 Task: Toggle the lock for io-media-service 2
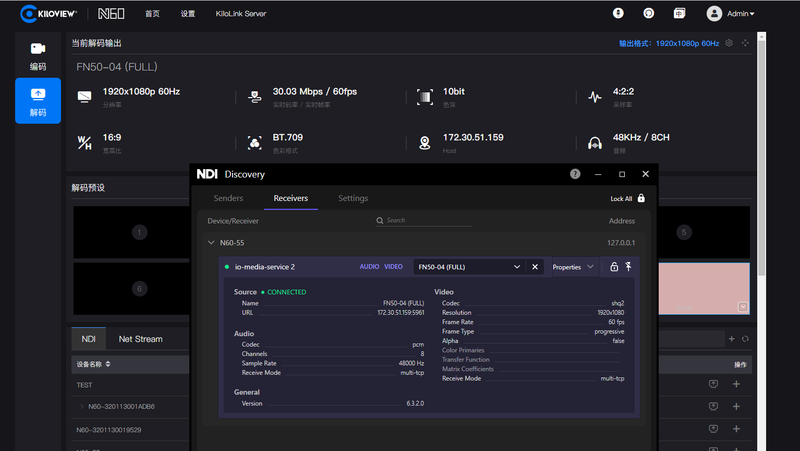(614, 267)
